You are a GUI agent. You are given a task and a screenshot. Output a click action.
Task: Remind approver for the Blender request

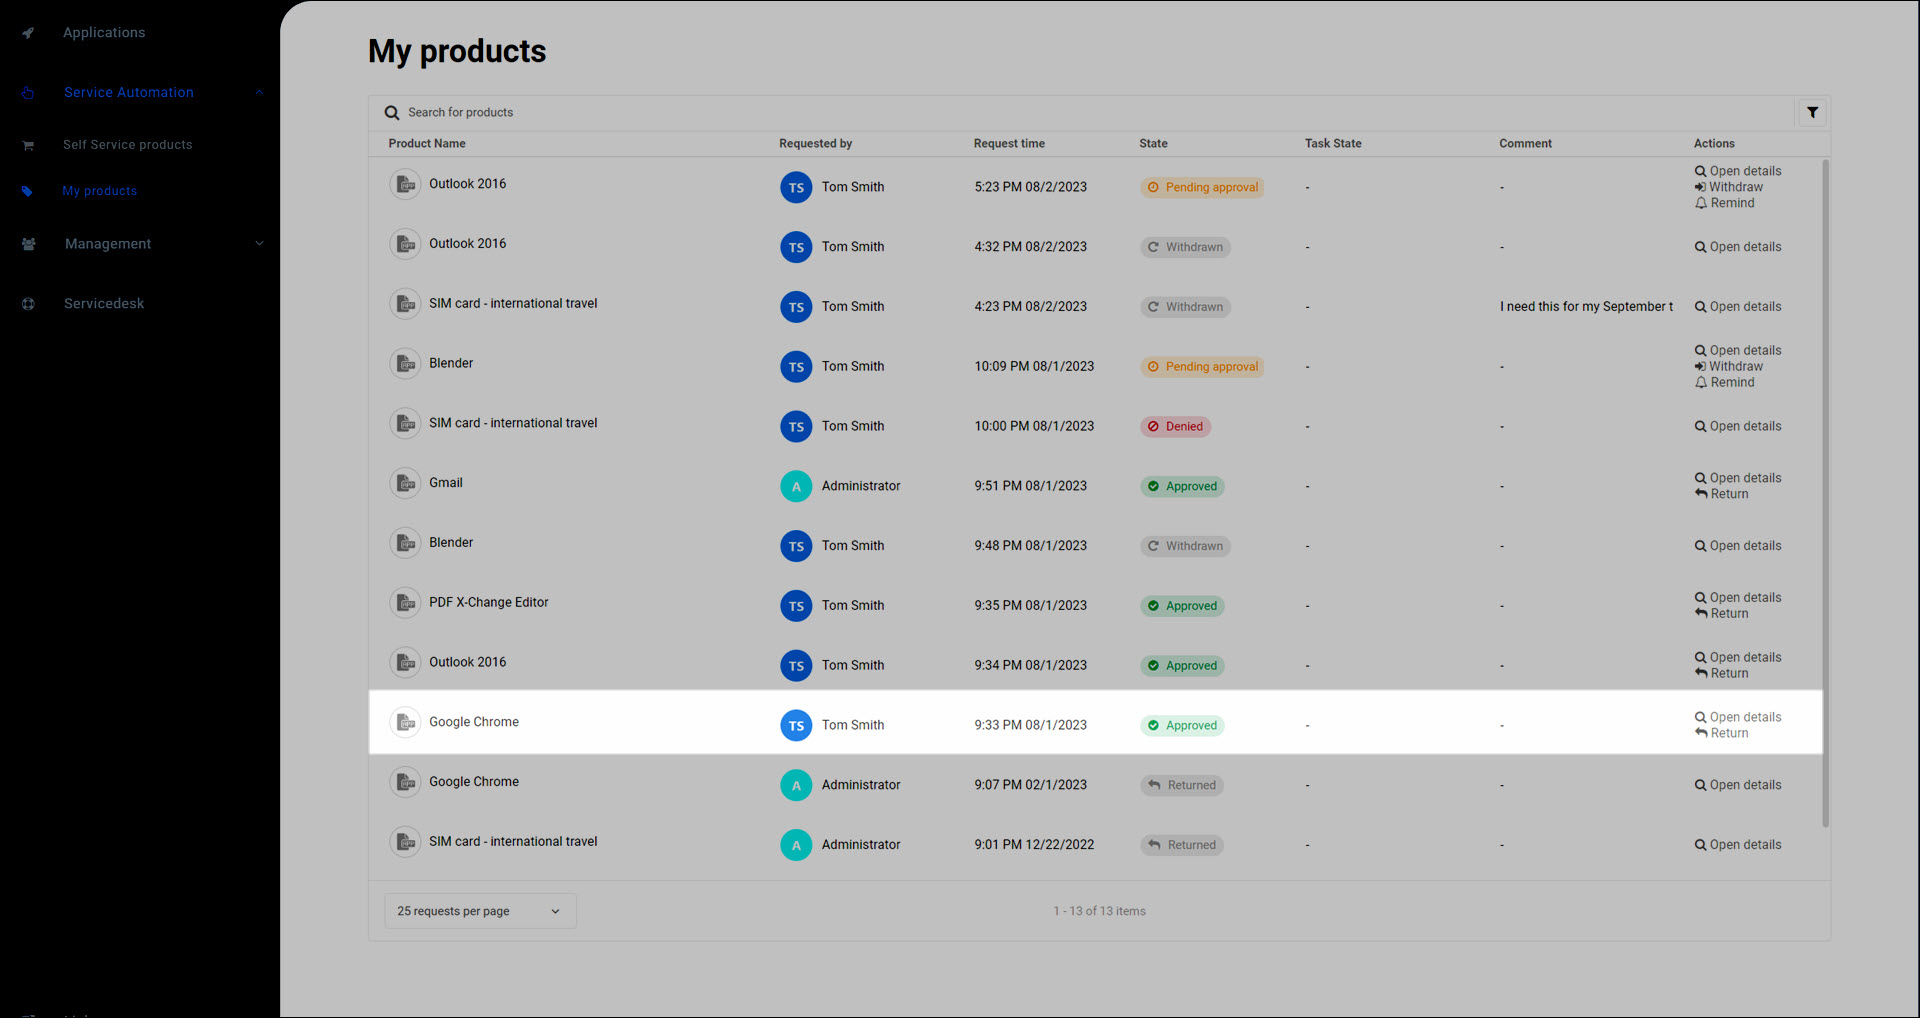coord(1724,383)
